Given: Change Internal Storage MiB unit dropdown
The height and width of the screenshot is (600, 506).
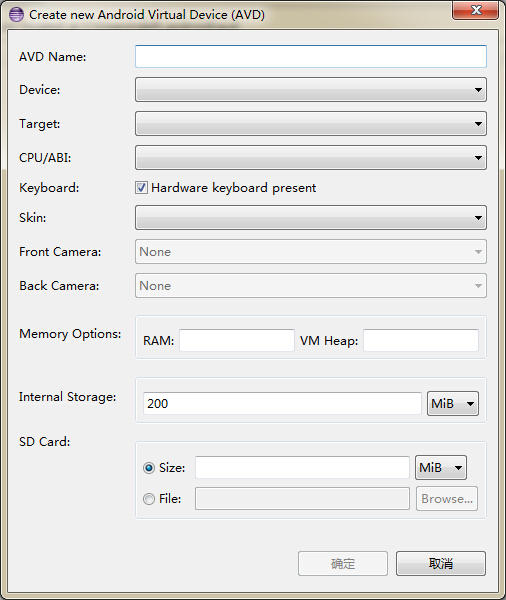Looking at the screenshot, I should [453, 403].
